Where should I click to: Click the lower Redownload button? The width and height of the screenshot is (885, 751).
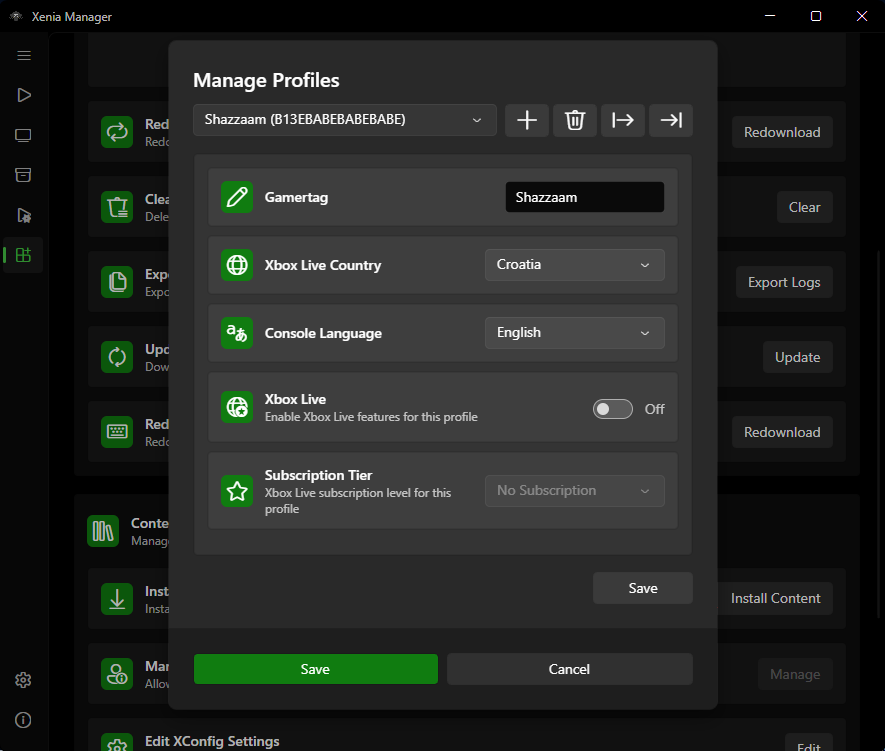(x=782, y=432)
